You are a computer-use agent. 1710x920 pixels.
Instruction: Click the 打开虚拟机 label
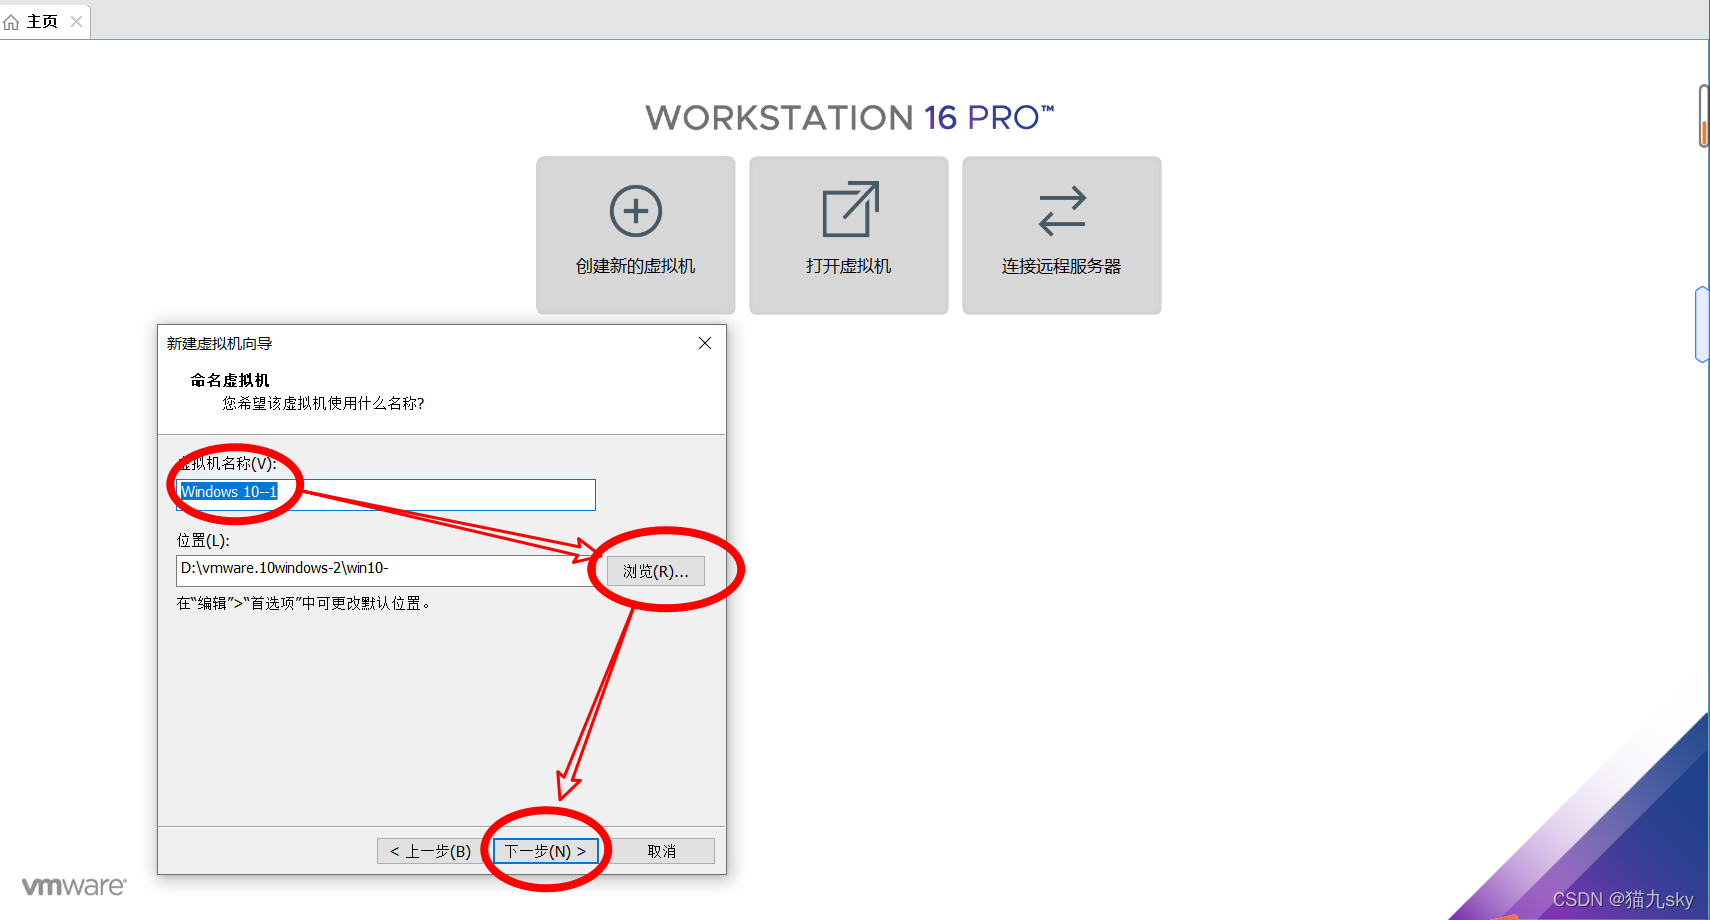[849, 266]
